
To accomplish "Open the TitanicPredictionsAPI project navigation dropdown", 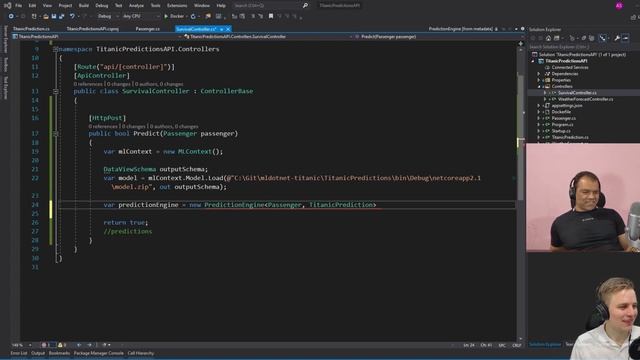I will point(98,36).
